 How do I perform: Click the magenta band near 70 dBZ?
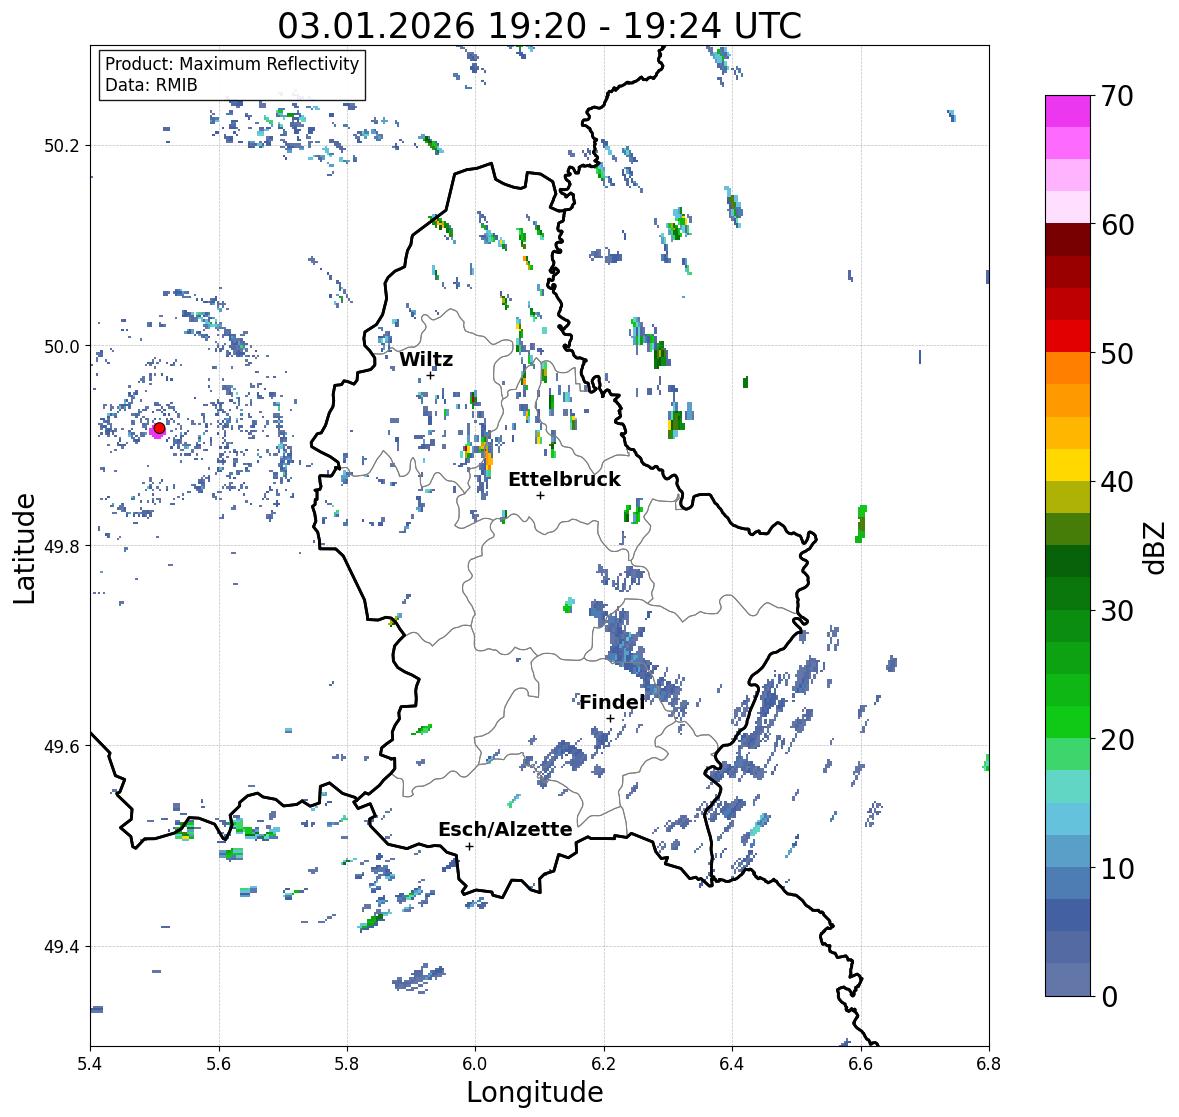[1068, 111]
